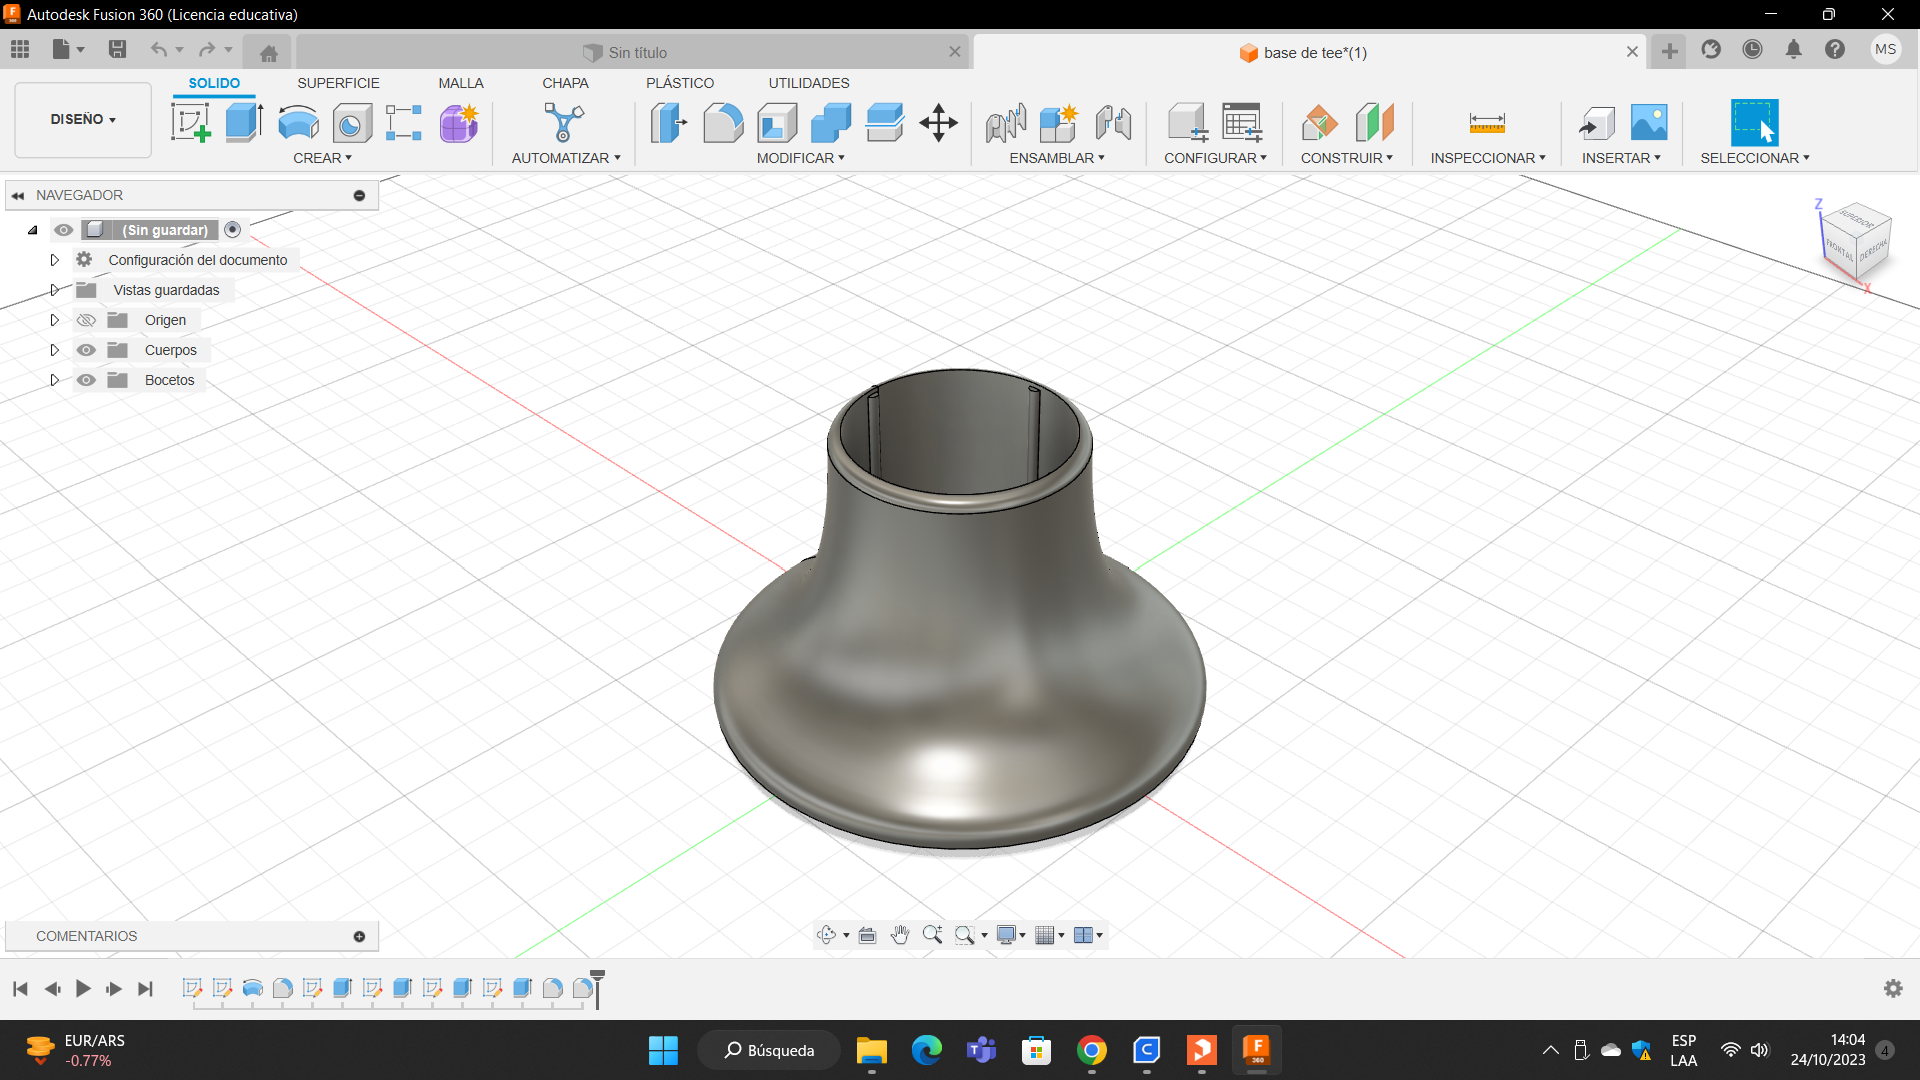Open timeline settings gear
1920x1080 pixels.
coord(1893,988)
